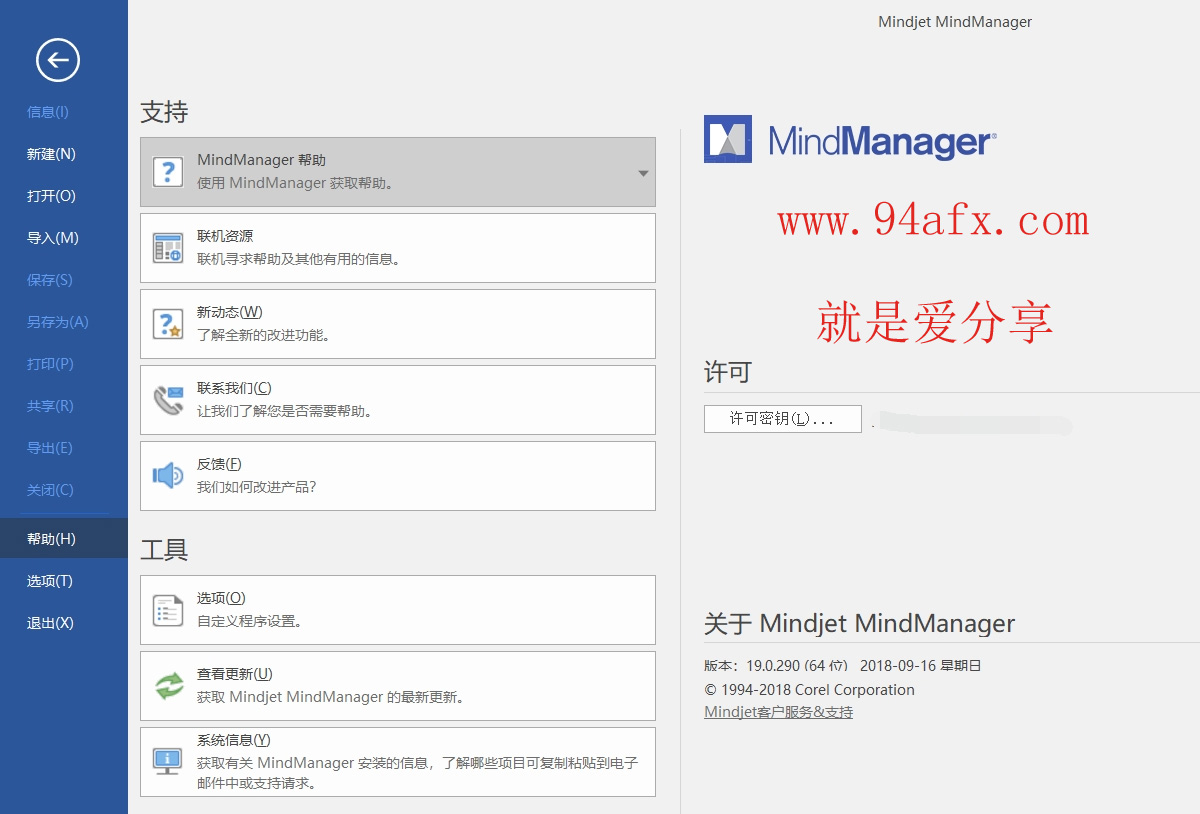Select 打印(P) menu item
Viewport: 1200px width, 814px height.
[50, 364]
